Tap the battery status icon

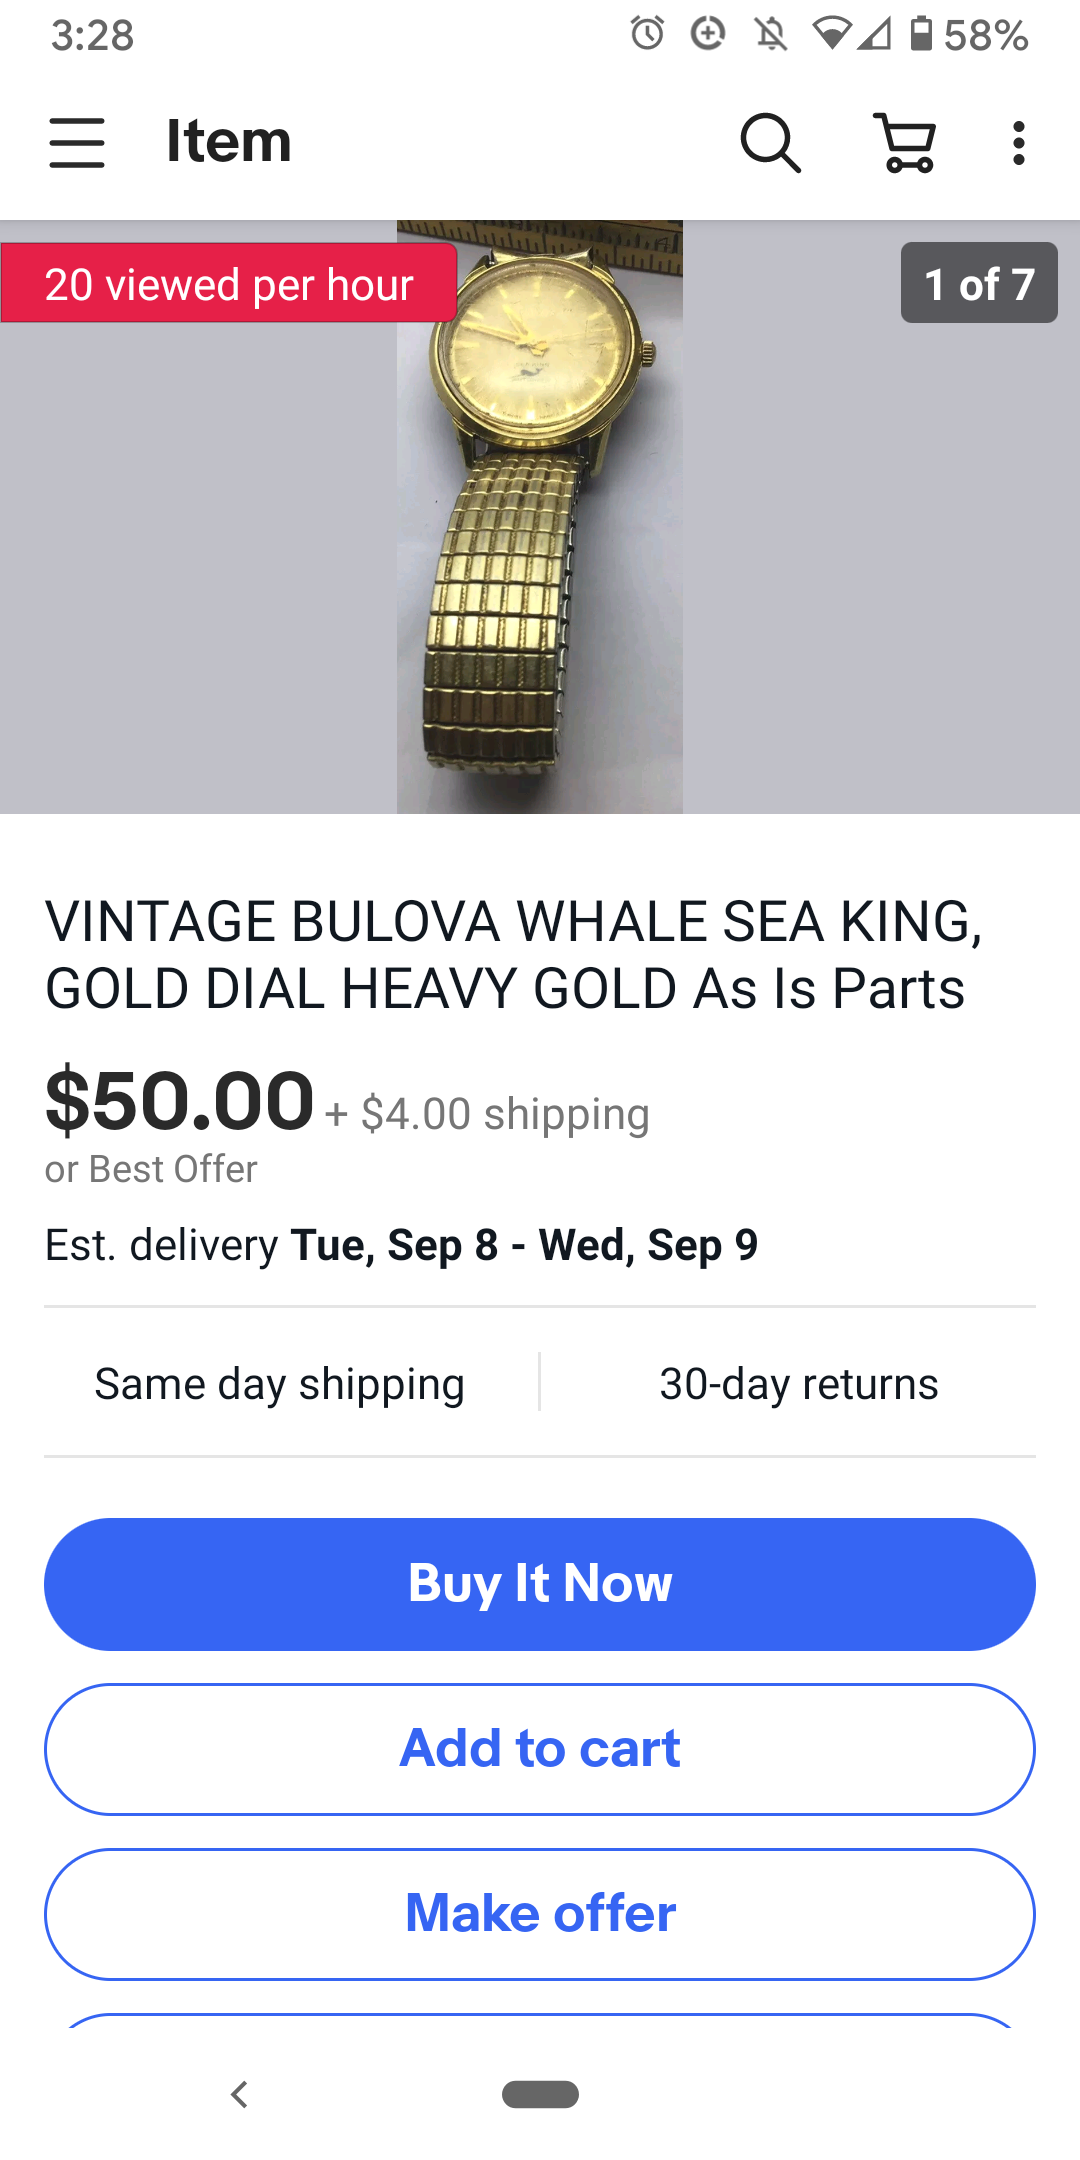(x=921, y=34)
